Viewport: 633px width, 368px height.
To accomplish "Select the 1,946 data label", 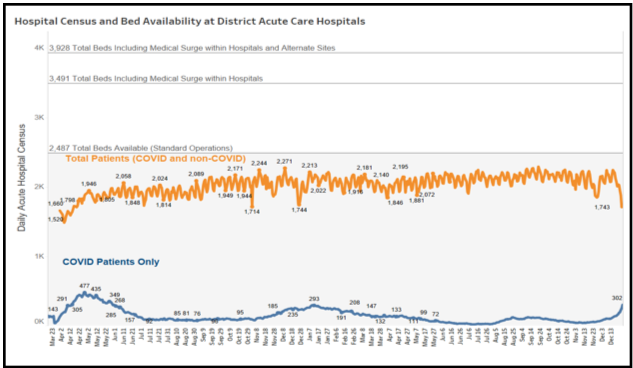I will coord(89,184).
